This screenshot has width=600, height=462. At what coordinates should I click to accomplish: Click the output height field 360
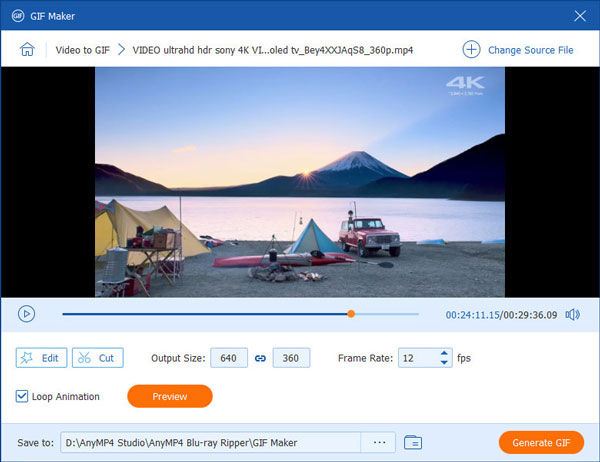(x=291, y=358)
